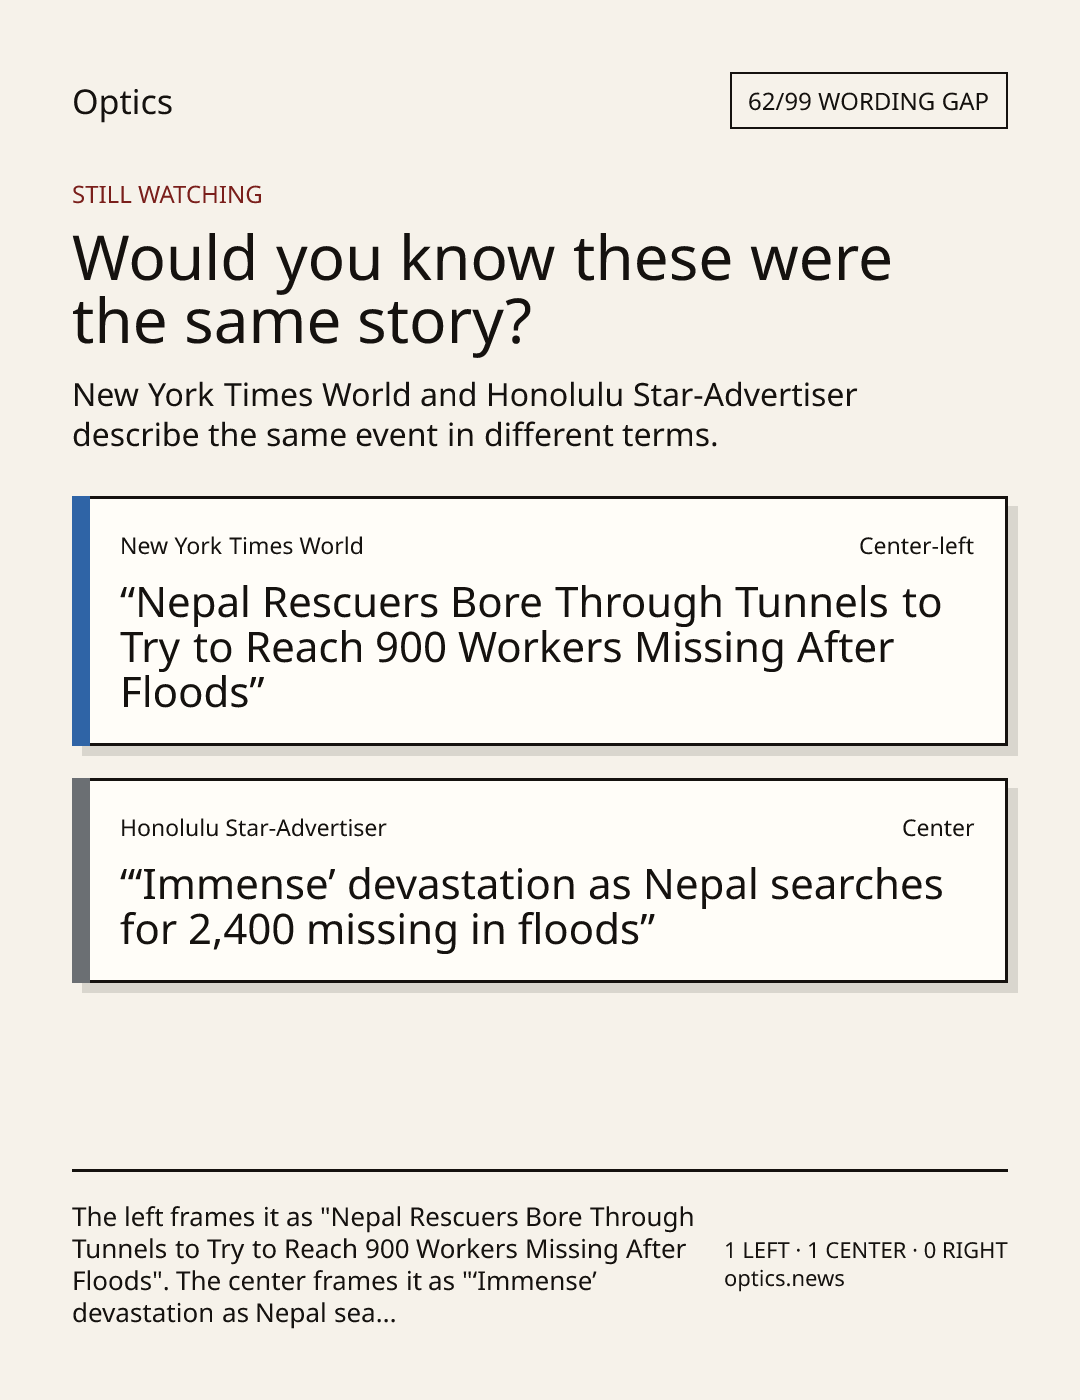Open the New York Times World card
The image size is (1080, 1400).
[540, 621]
